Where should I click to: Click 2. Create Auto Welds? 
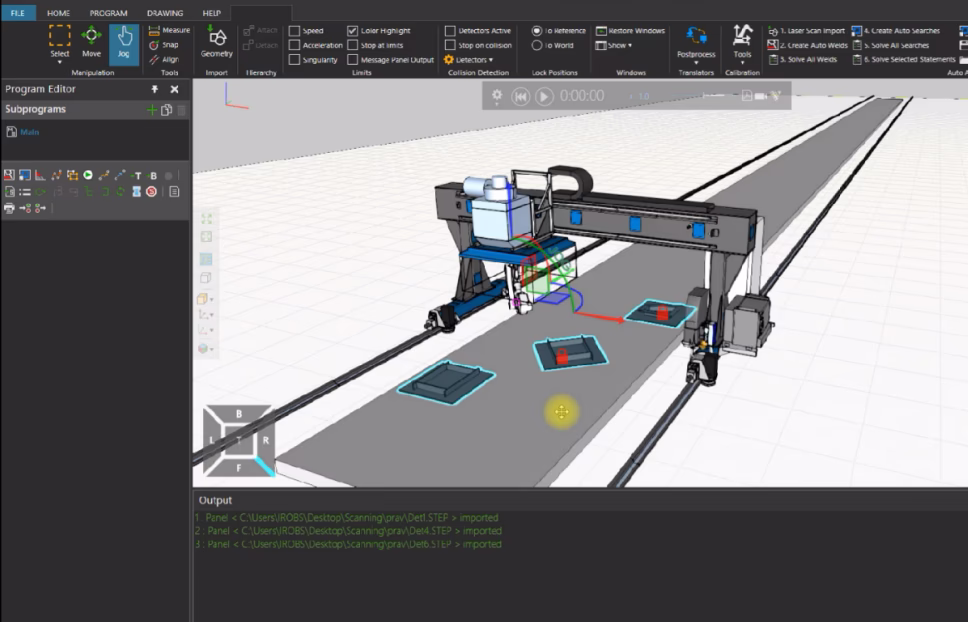[x=808, y=45]
